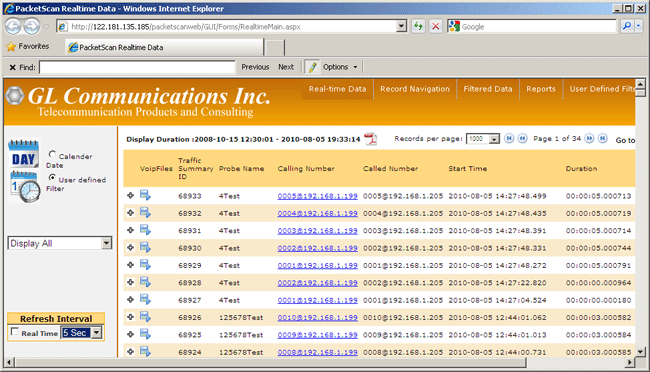Open VoipFiles save icon for record 68931
Viewport: 650px width, 372px height.
click(x=145, y=230)
